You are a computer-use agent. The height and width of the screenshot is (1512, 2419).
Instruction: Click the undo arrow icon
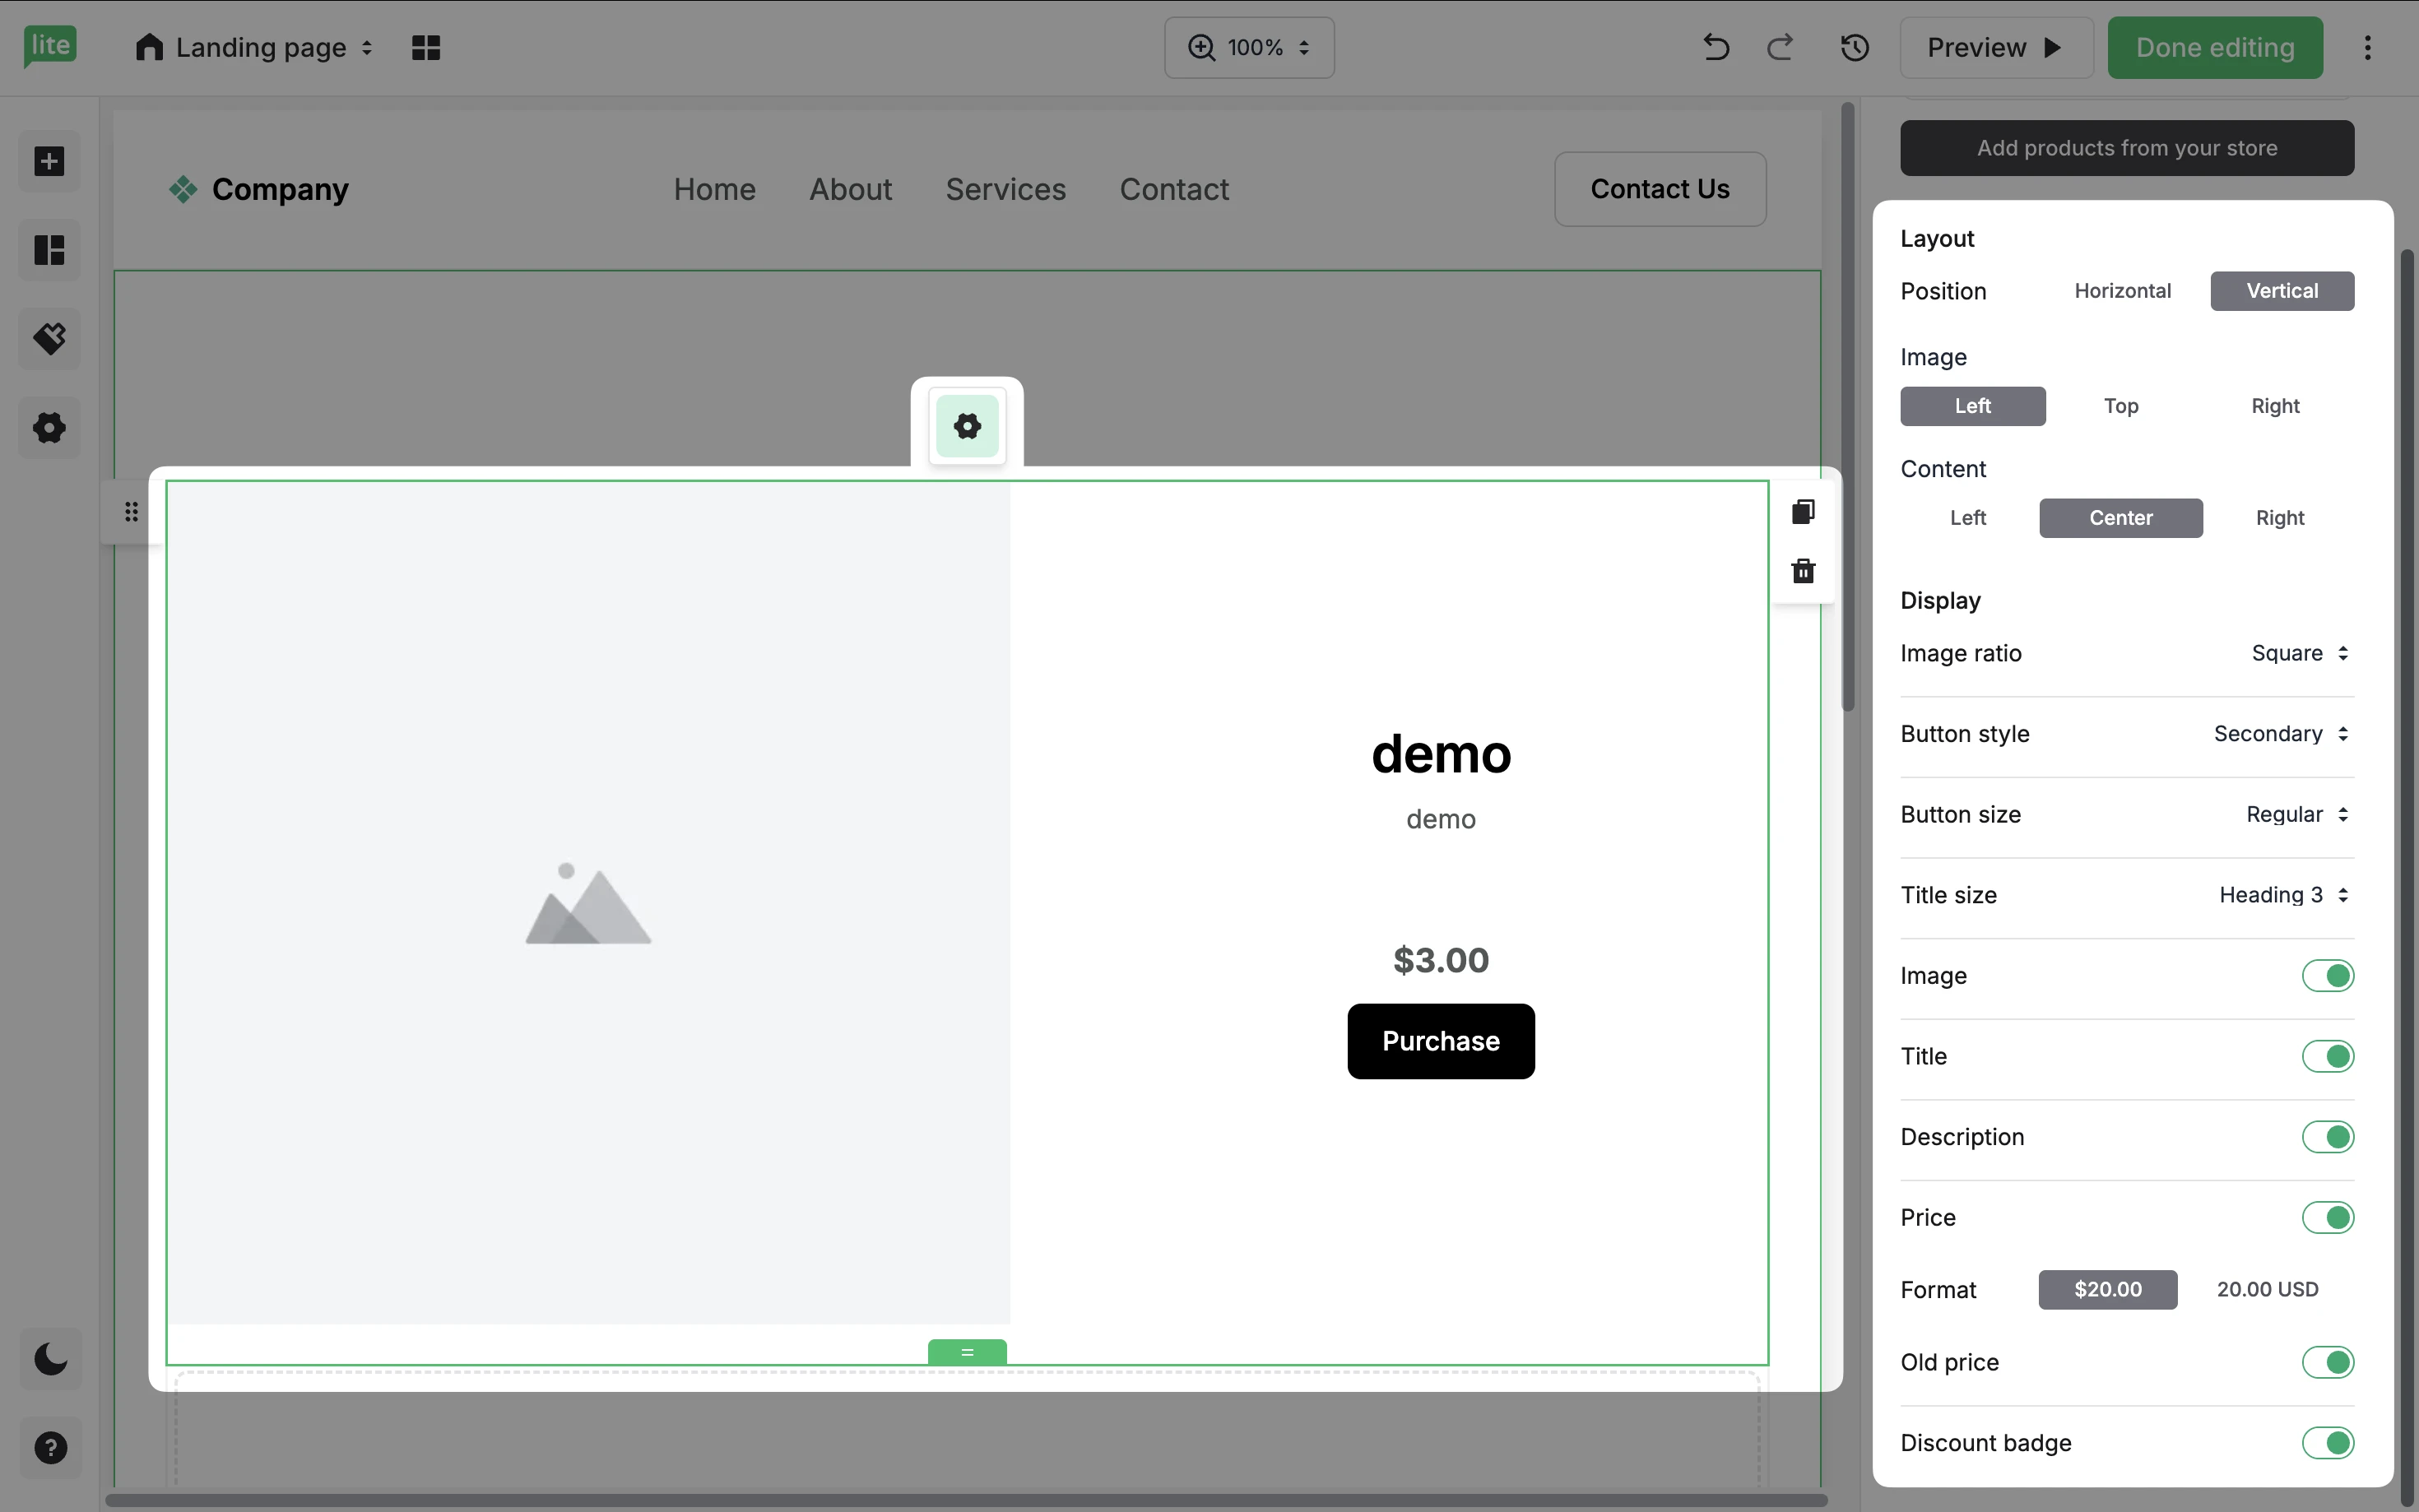tap(1716, 47)
